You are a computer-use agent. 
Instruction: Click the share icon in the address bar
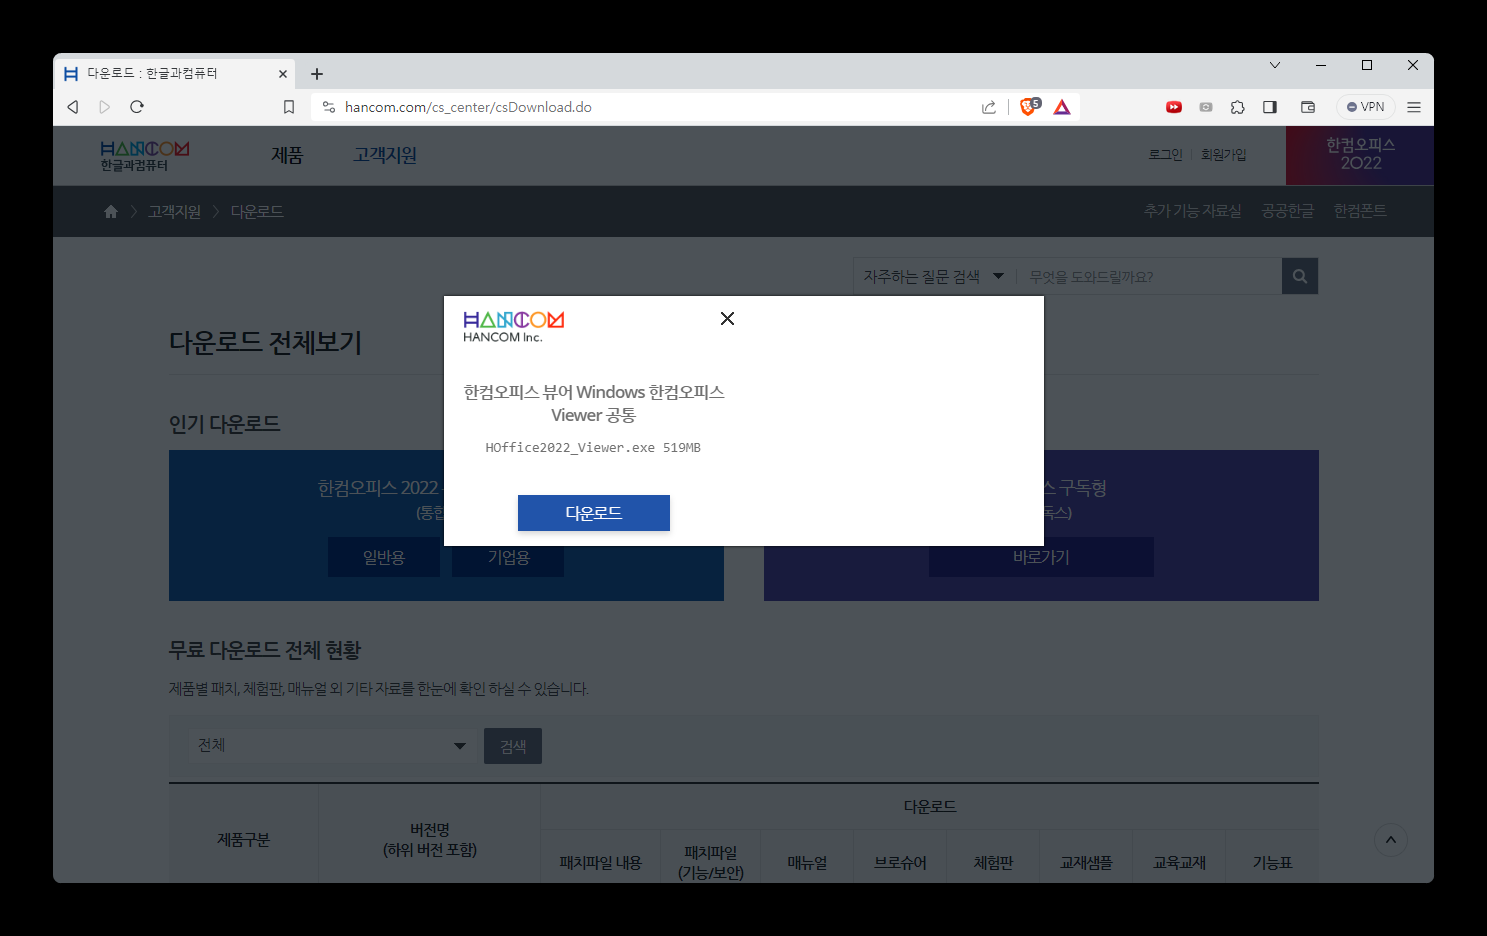click(x=989, y=107)
